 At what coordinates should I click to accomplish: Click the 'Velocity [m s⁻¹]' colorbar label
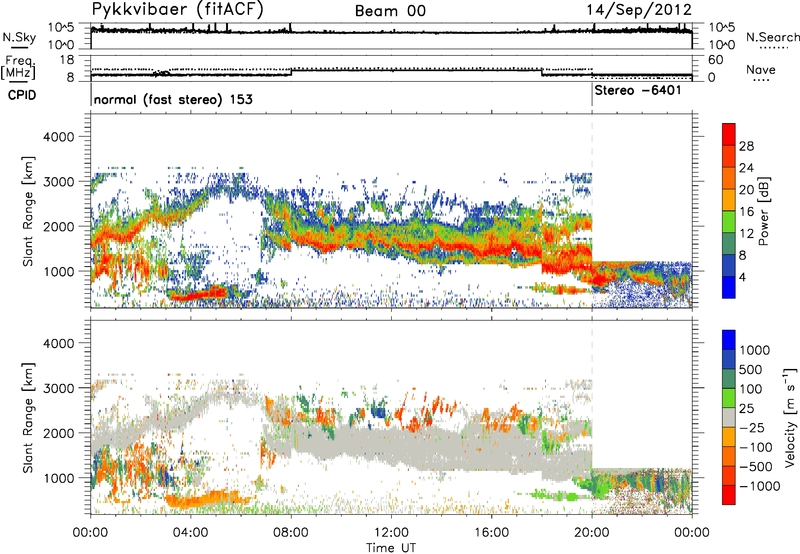pos(790,417)
